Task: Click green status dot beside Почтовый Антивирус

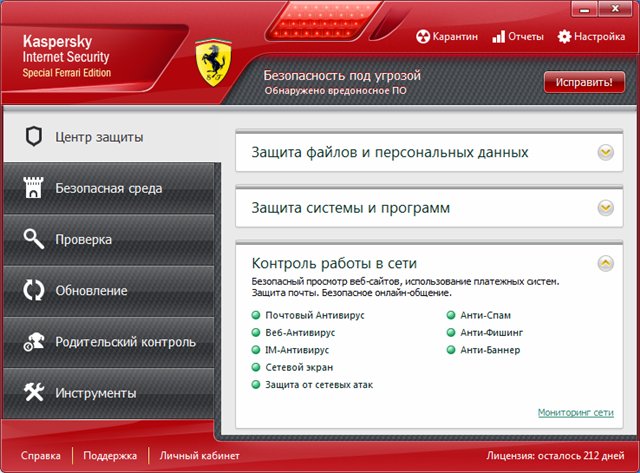Action: pyautogui.click(x=256, y=315)
